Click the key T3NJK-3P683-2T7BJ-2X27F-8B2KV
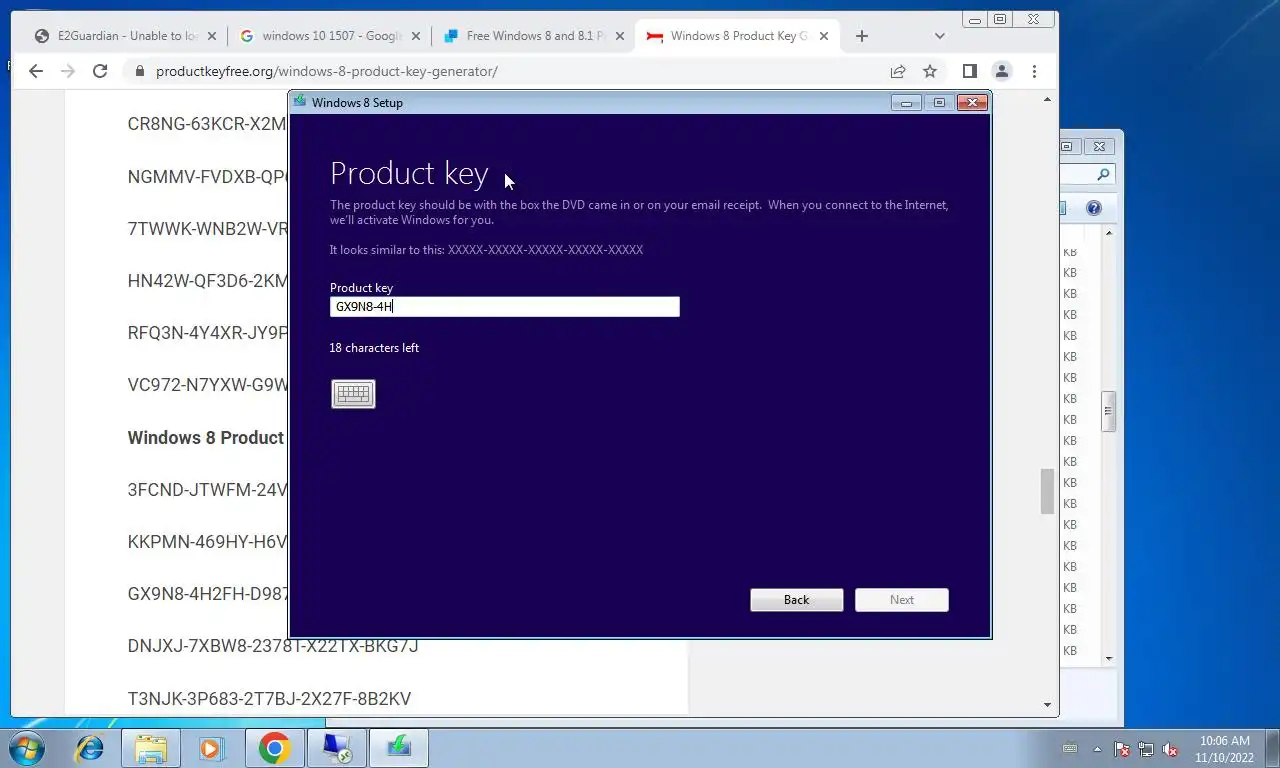1280x768 pixels. pos(269,699)
